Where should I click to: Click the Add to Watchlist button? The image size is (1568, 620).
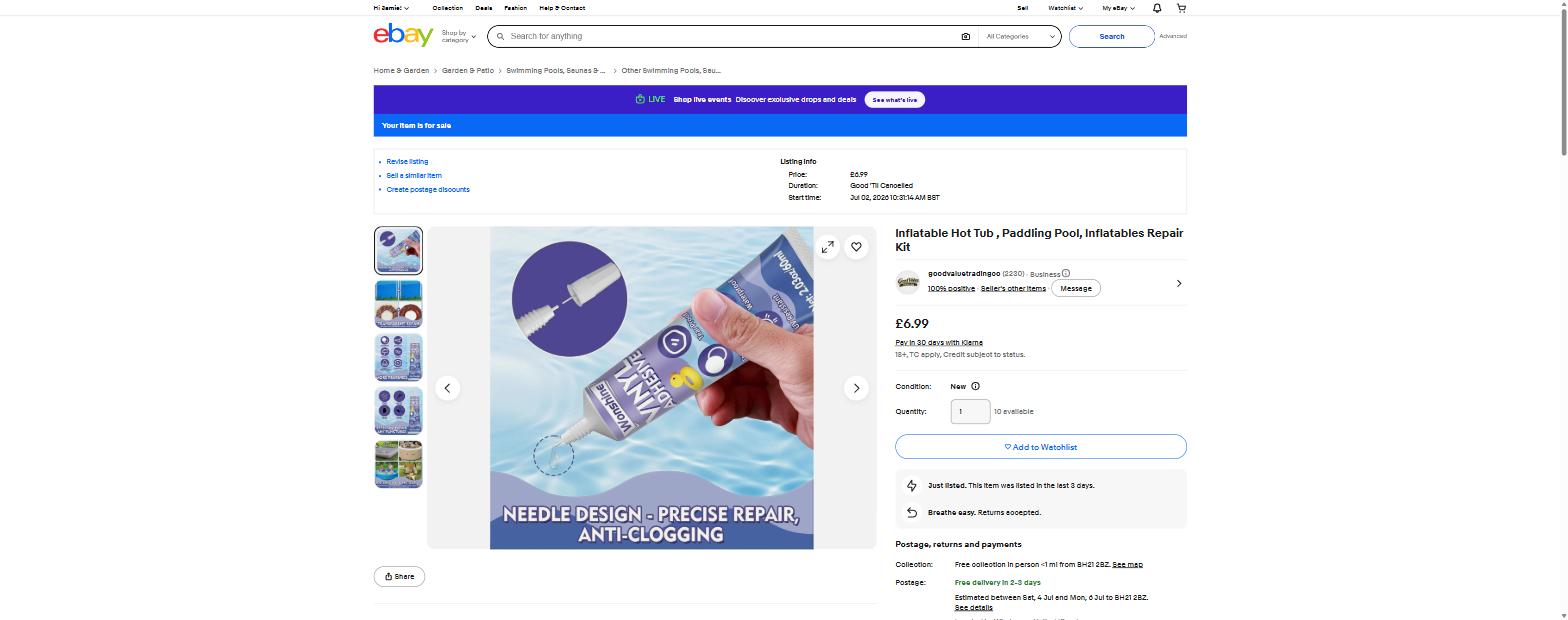click(x=1041, y=447)
